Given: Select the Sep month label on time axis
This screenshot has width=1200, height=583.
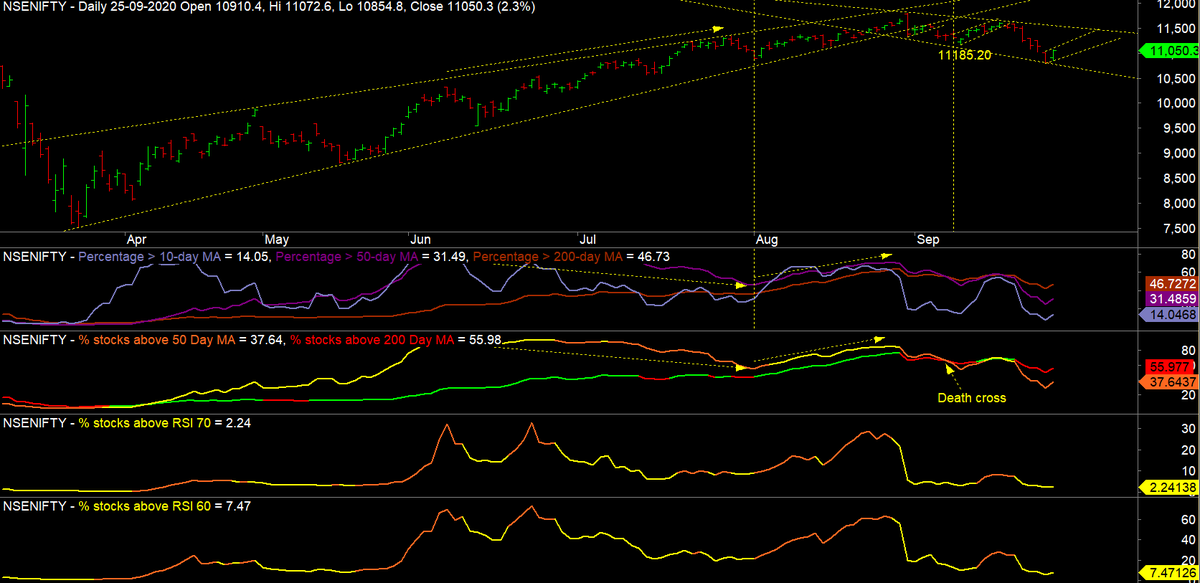Looking at the screenshot, I should (929, 240).
